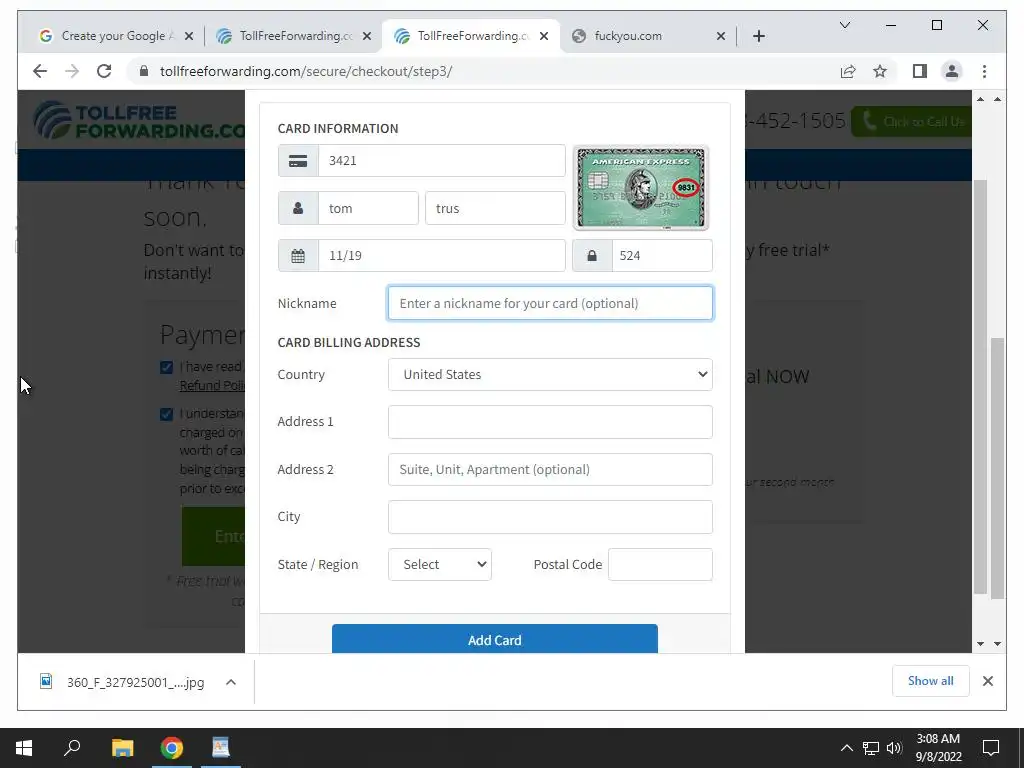Click the TollFree Forwarding logo
The height and width of the screenshot is (768, 1024).
click(140, 120)
